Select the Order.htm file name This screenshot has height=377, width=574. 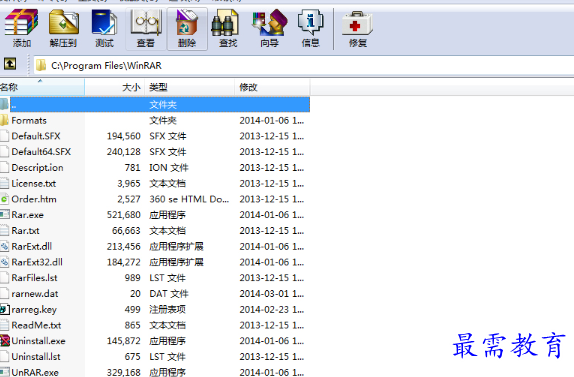tap(34, 199)
